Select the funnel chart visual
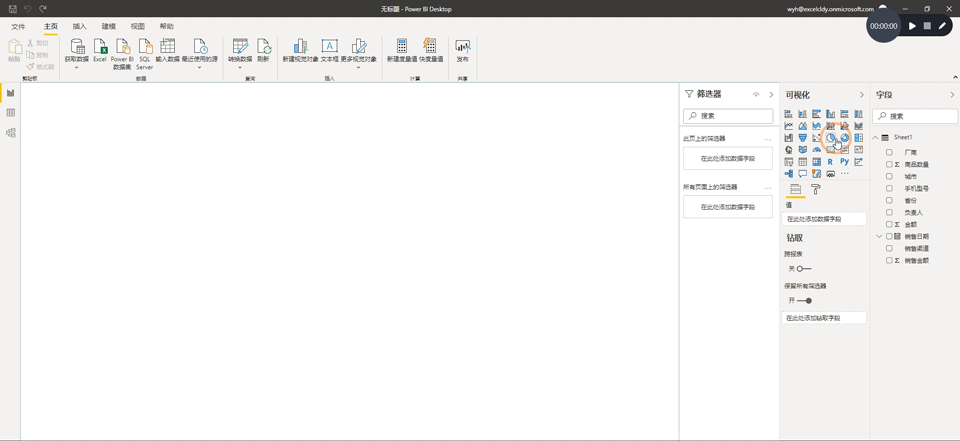This screenshot has height=441, width=960. click(x=803, y=137)
